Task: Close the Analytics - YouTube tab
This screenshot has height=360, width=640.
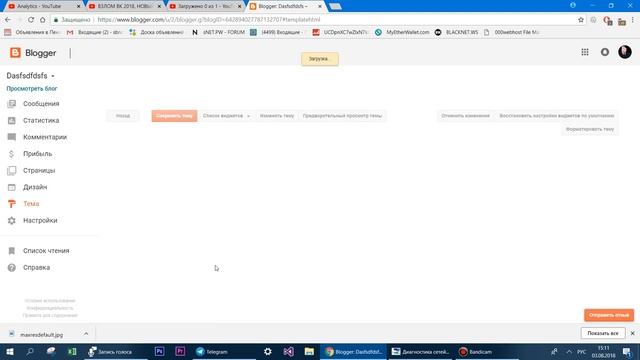Action: [x=79, y=7]
